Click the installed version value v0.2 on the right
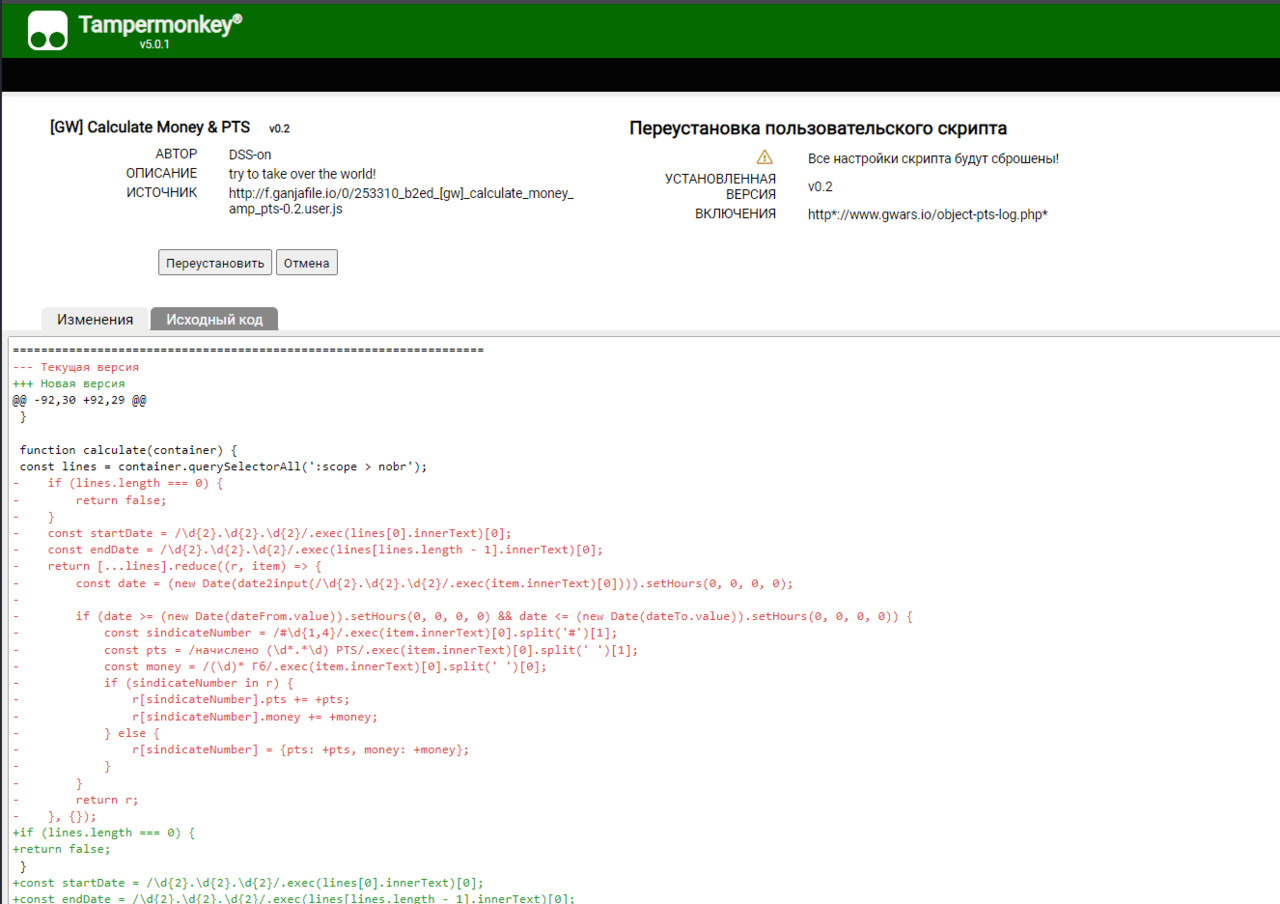1280x904 pixels. coord(820,187)
